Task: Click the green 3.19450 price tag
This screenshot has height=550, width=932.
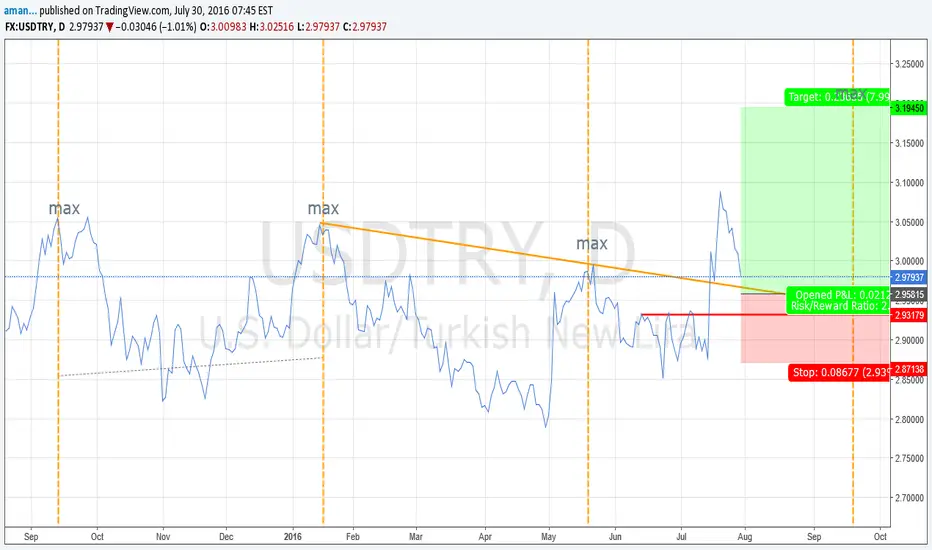Action: (x=909, y=108)
